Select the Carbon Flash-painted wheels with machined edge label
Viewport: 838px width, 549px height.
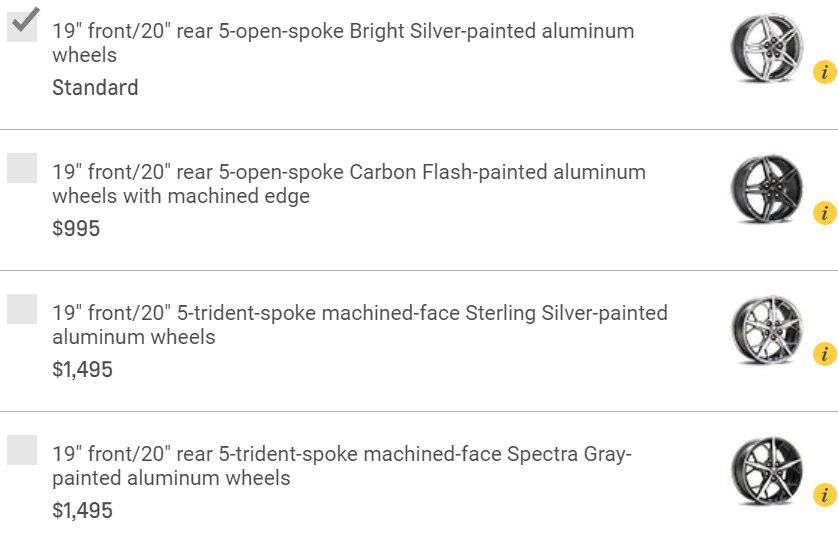(x=349, y=184)
